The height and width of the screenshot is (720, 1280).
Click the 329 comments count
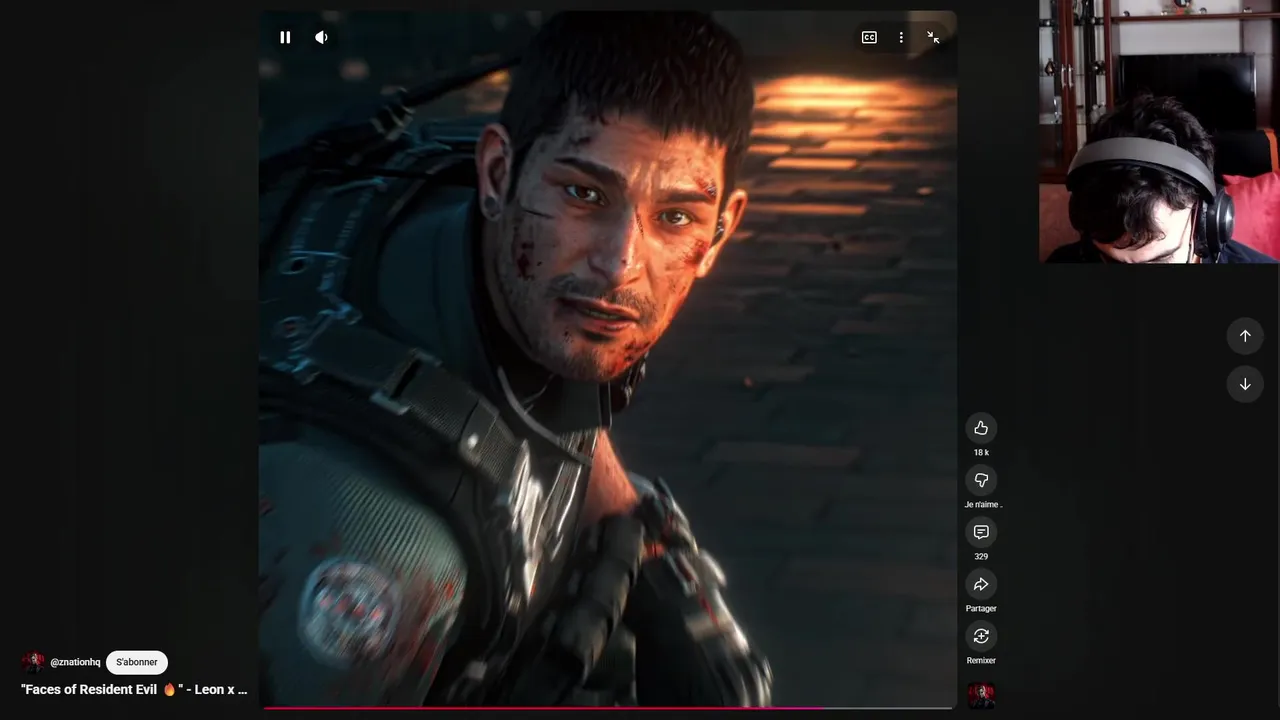click(x=981, y=556)
